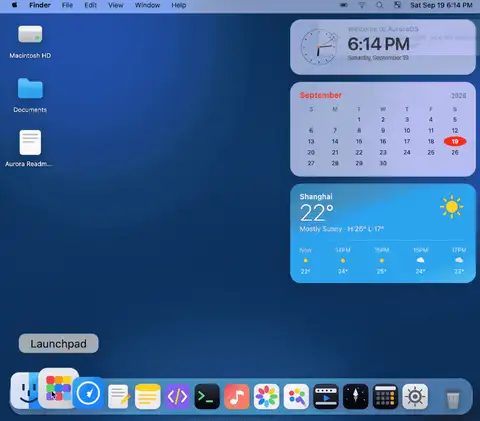Click the Spotlight search icon in menu bar

coord(379,5)
